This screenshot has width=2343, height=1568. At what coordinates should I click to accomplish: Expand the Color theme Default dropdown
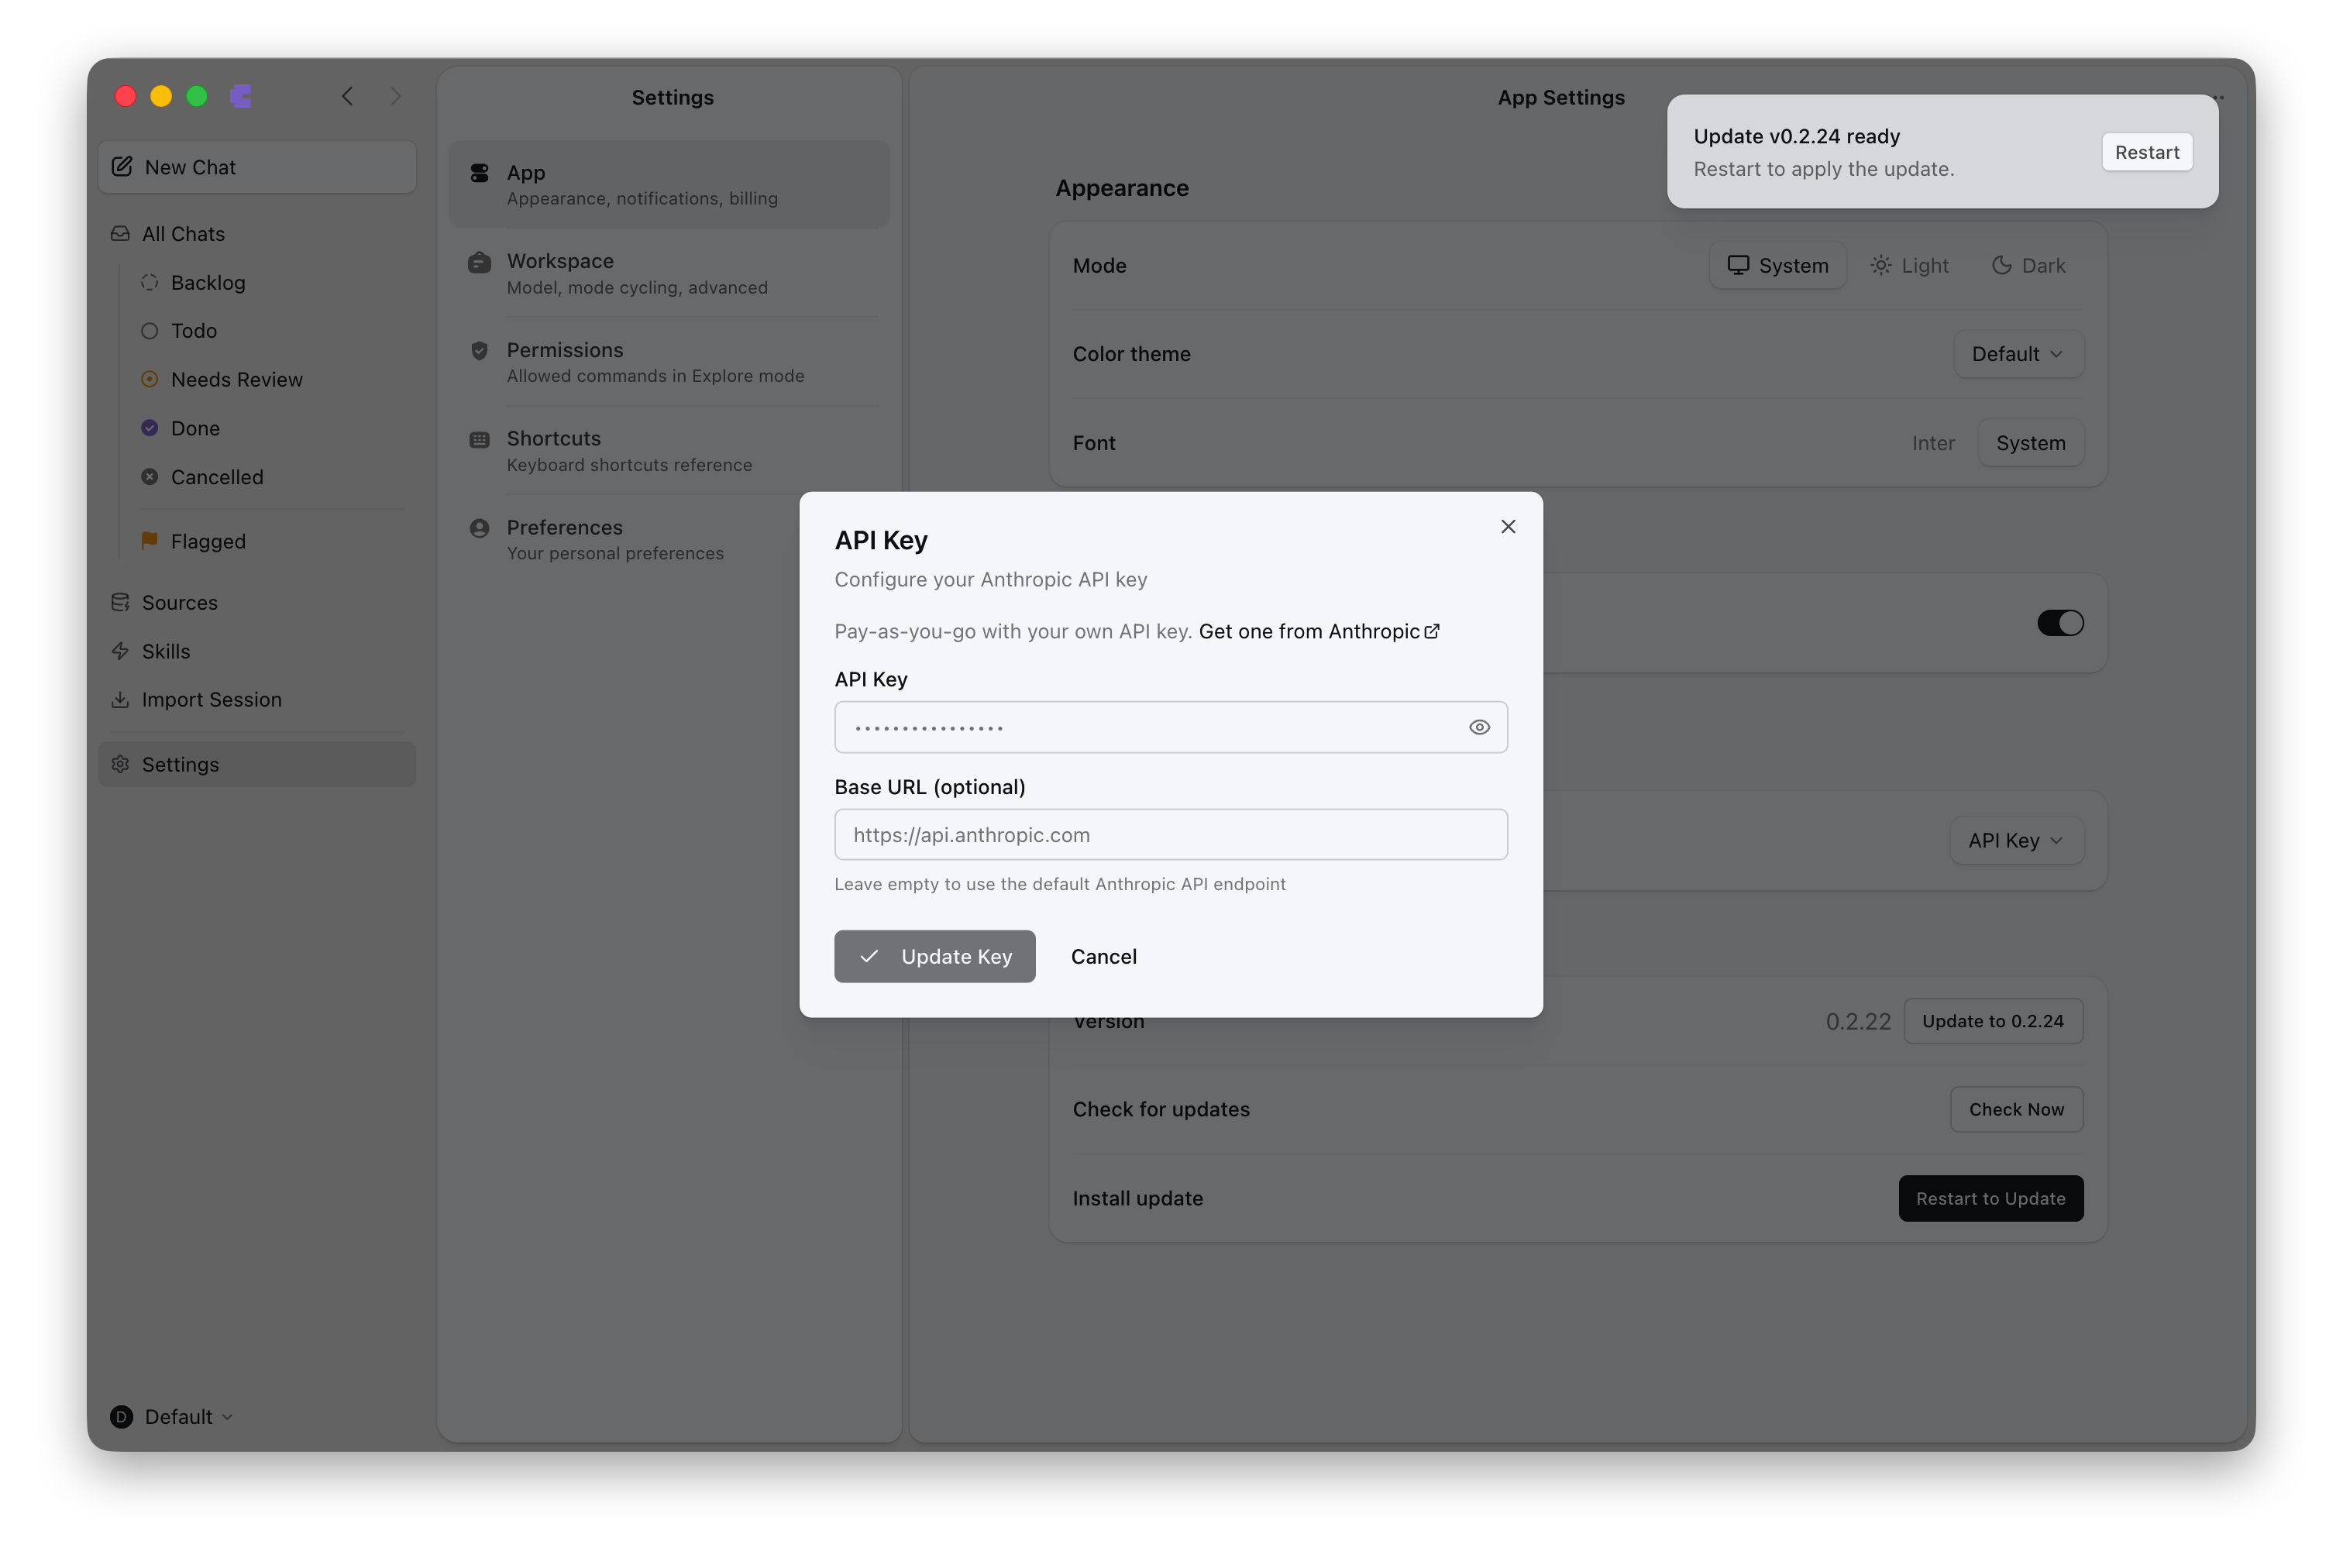tap(2017, 354)
